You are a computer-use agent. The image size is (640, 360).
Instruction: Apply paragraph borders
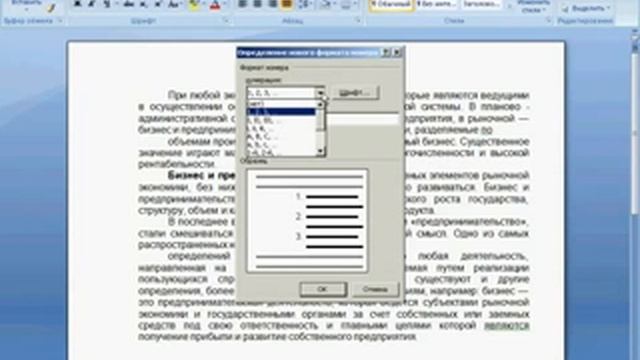345,4
